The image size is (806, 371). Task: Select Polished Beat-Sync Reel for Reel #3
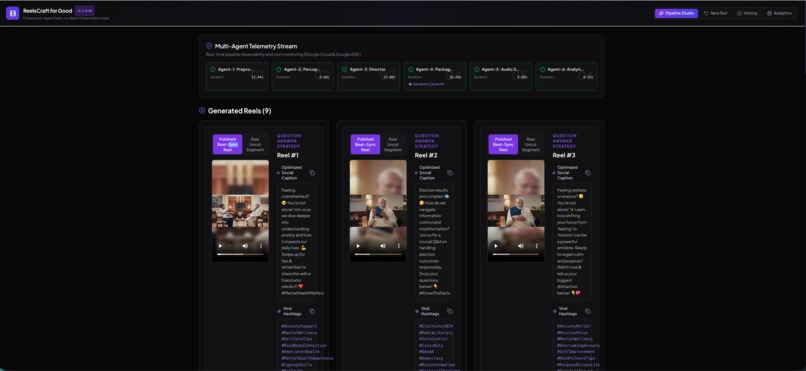(x=503, y=144)
